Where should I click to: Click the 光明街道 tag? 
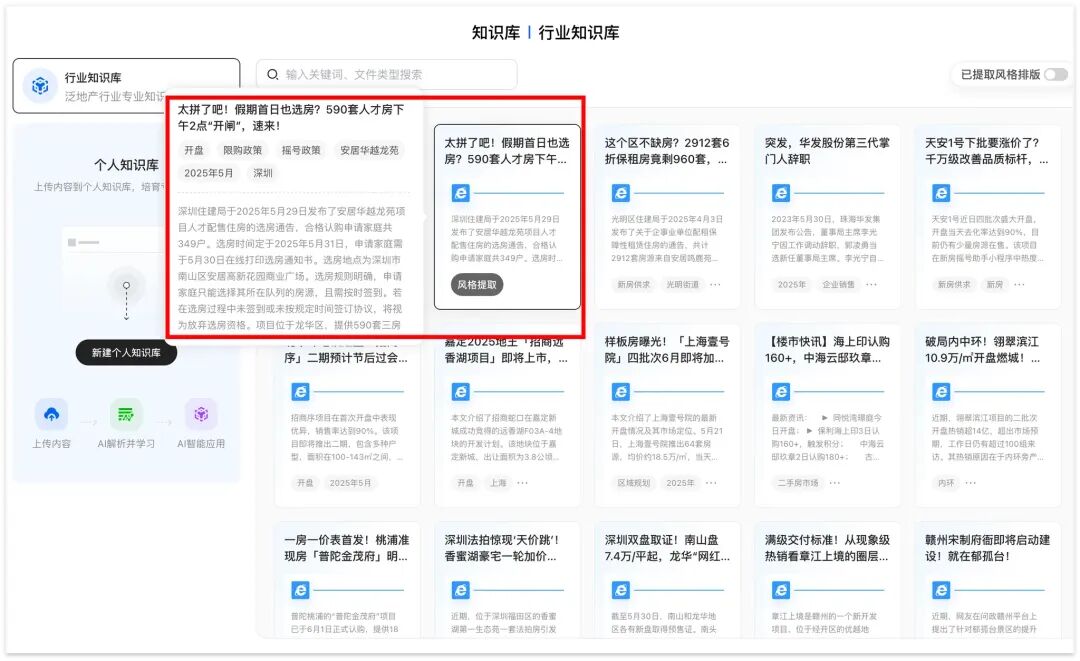tap(683, 284)
